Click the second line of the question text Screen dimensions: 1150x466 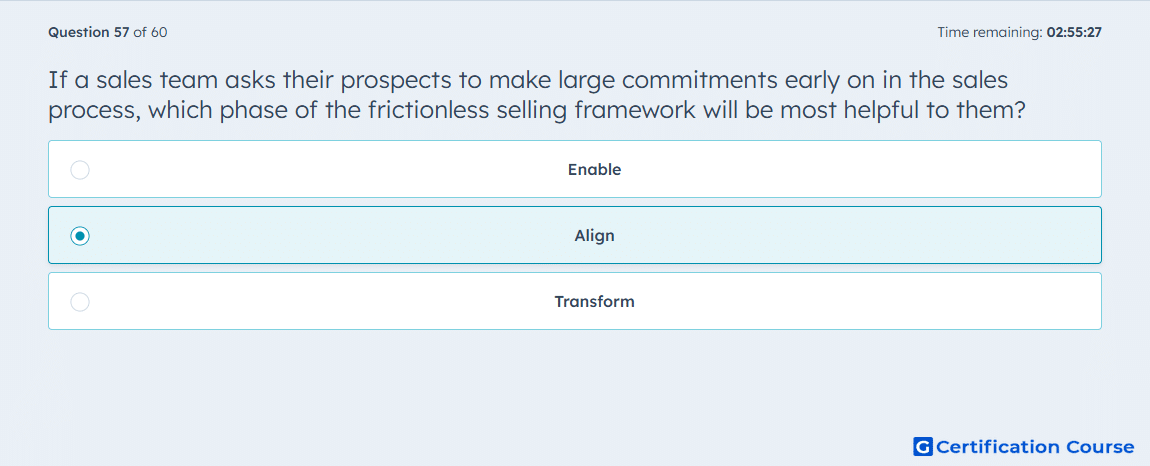click(536, 111)
